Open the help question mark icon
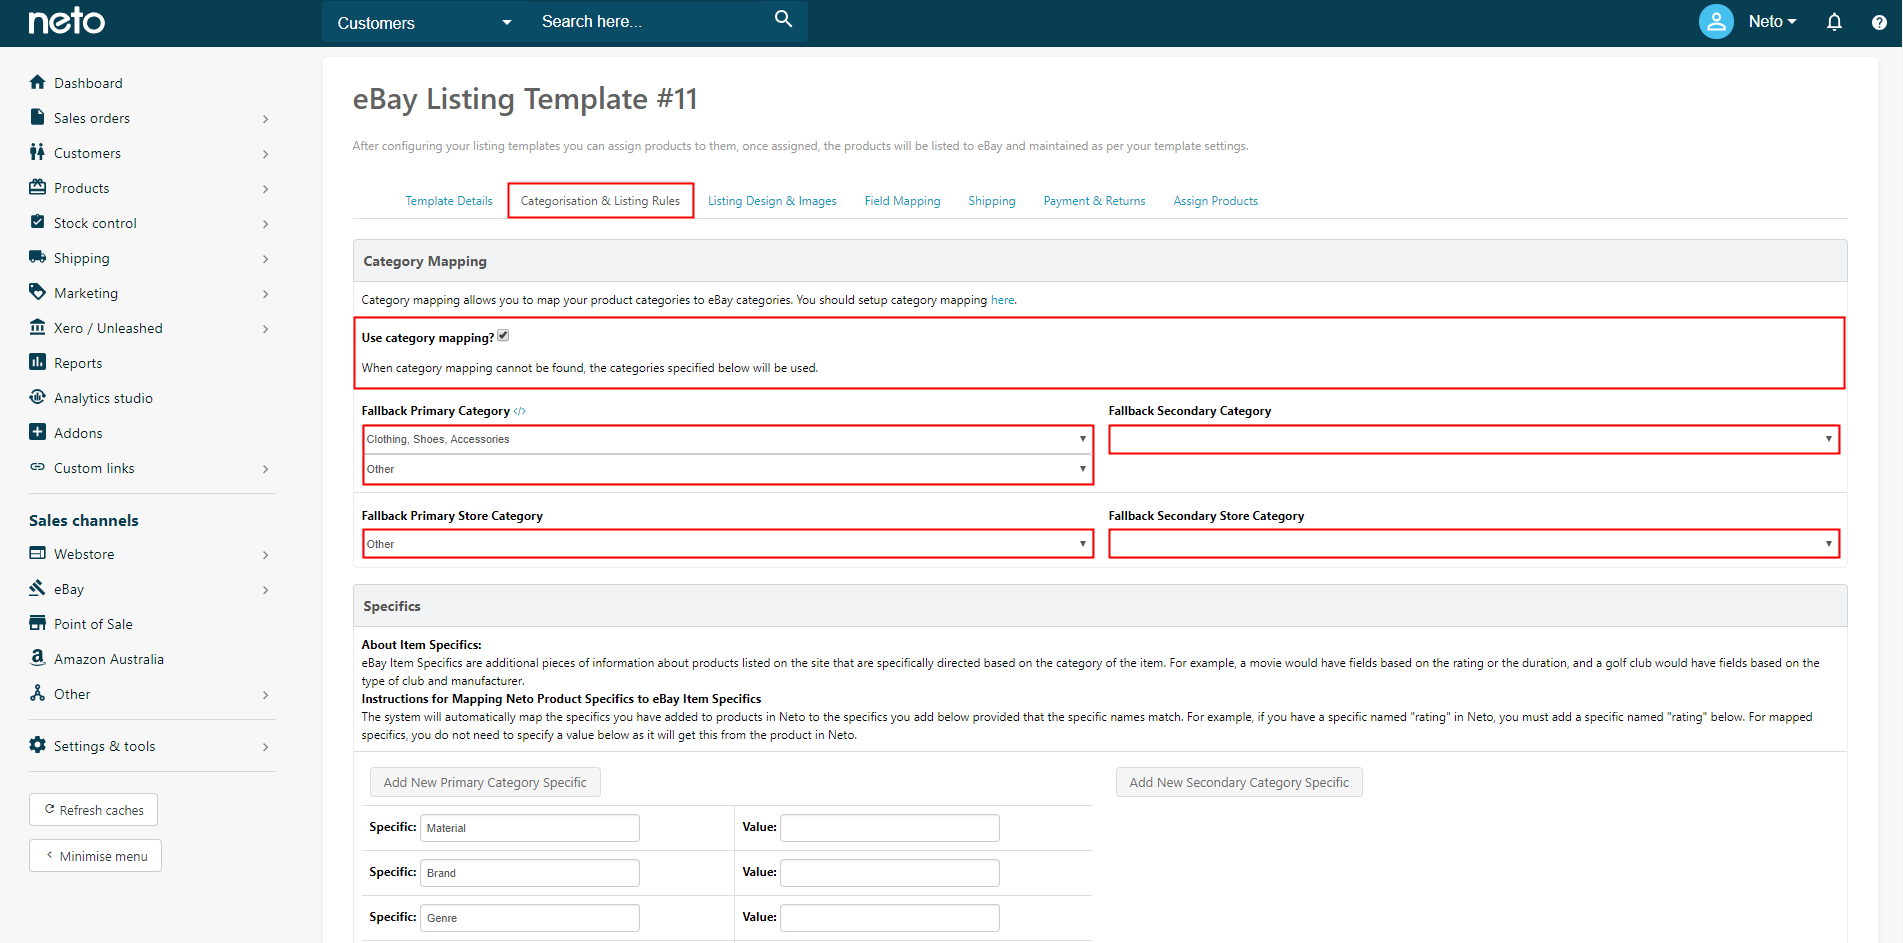Screen dimensions: 1903x943 coord(1879,23)
